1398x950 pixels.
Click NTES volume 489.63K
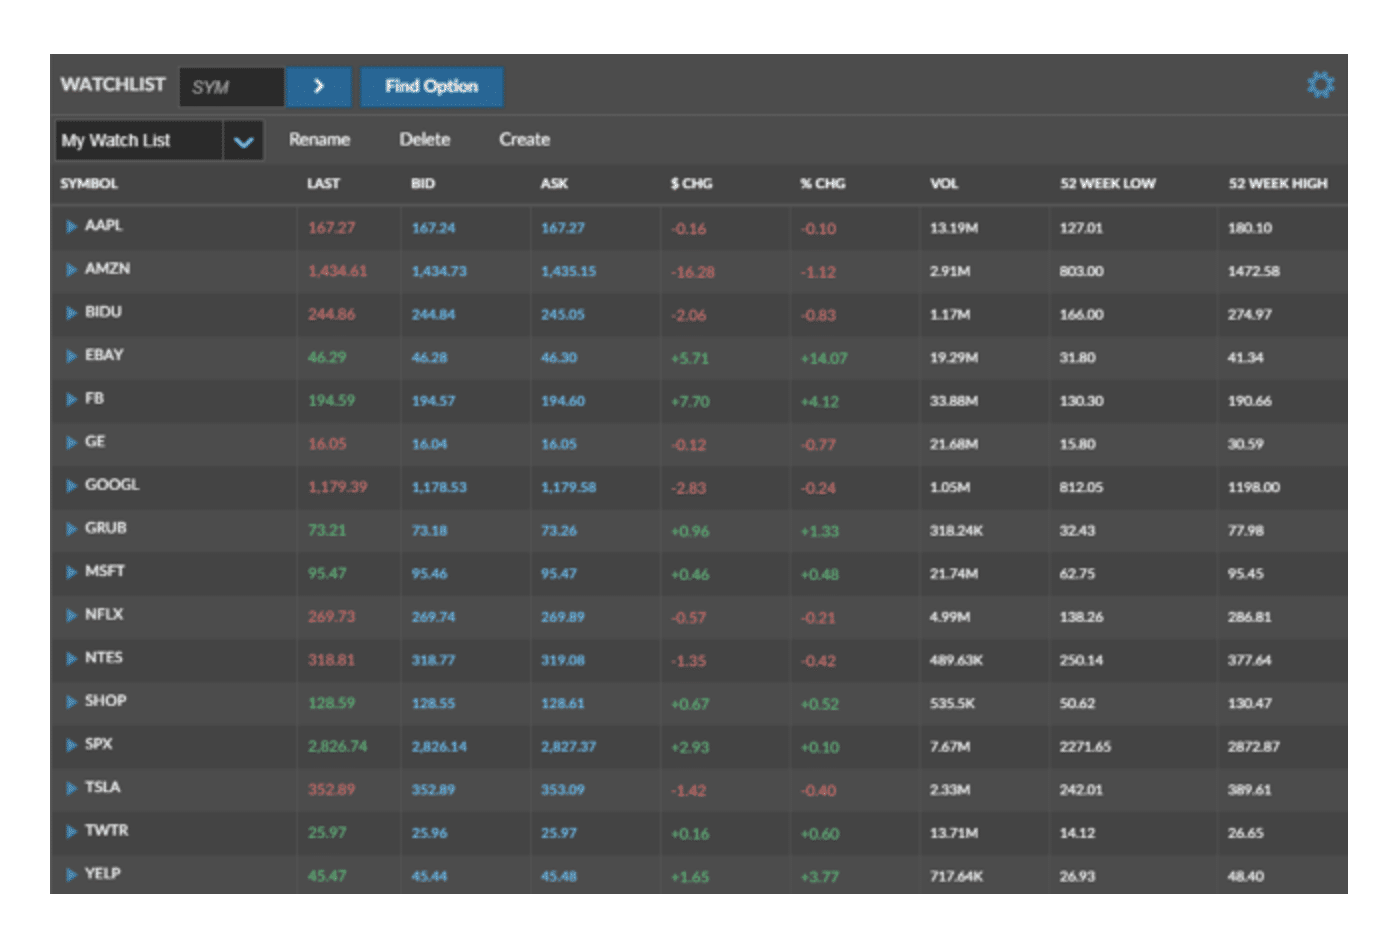click(956, 661)
